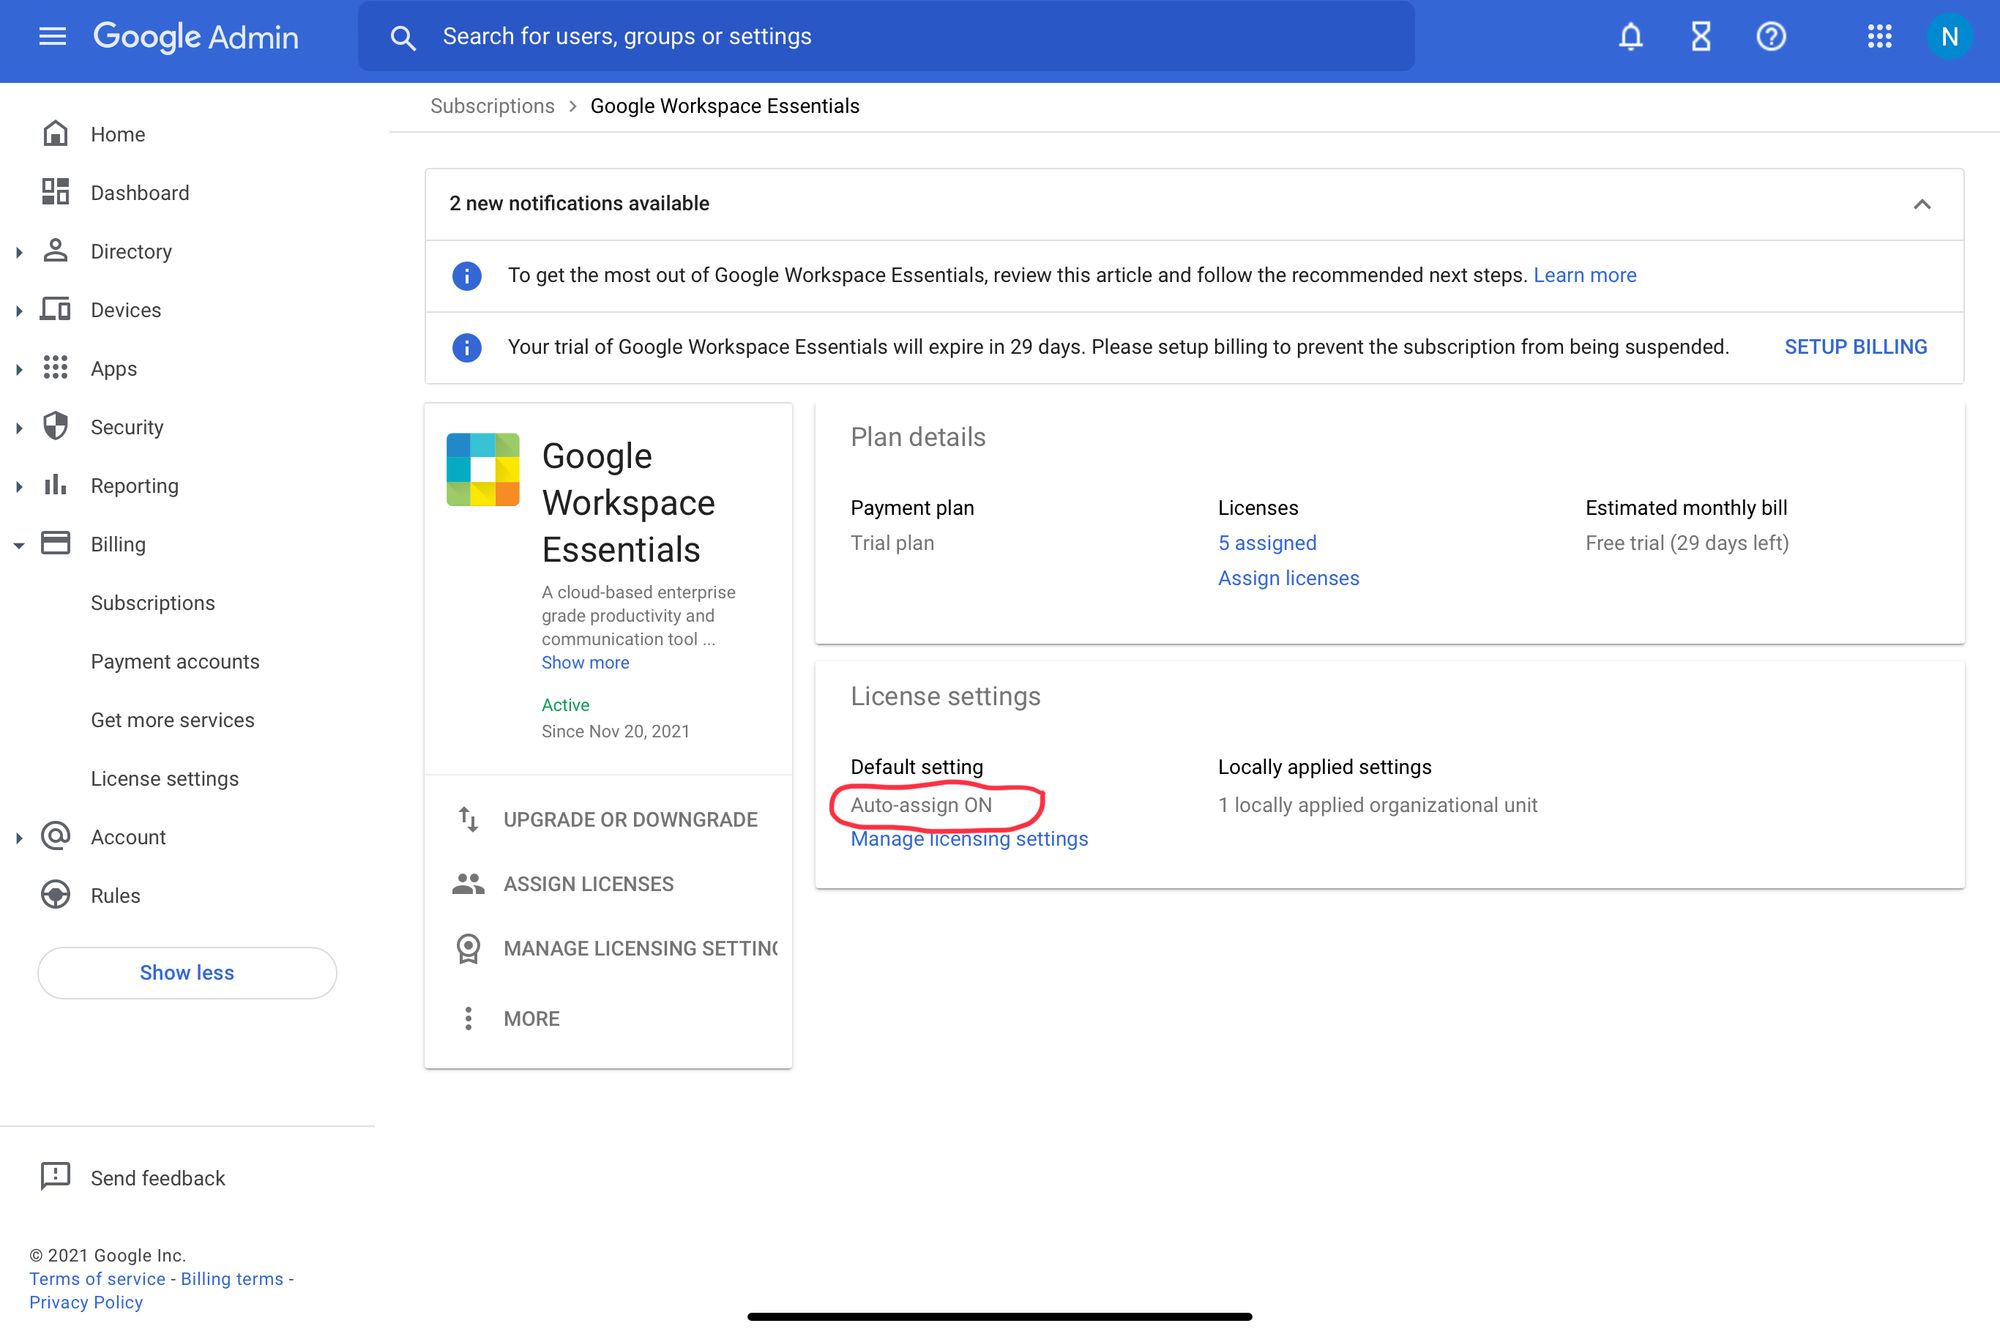
Task: Go to Dashboard in sidebar
Action: coord(140,192)
